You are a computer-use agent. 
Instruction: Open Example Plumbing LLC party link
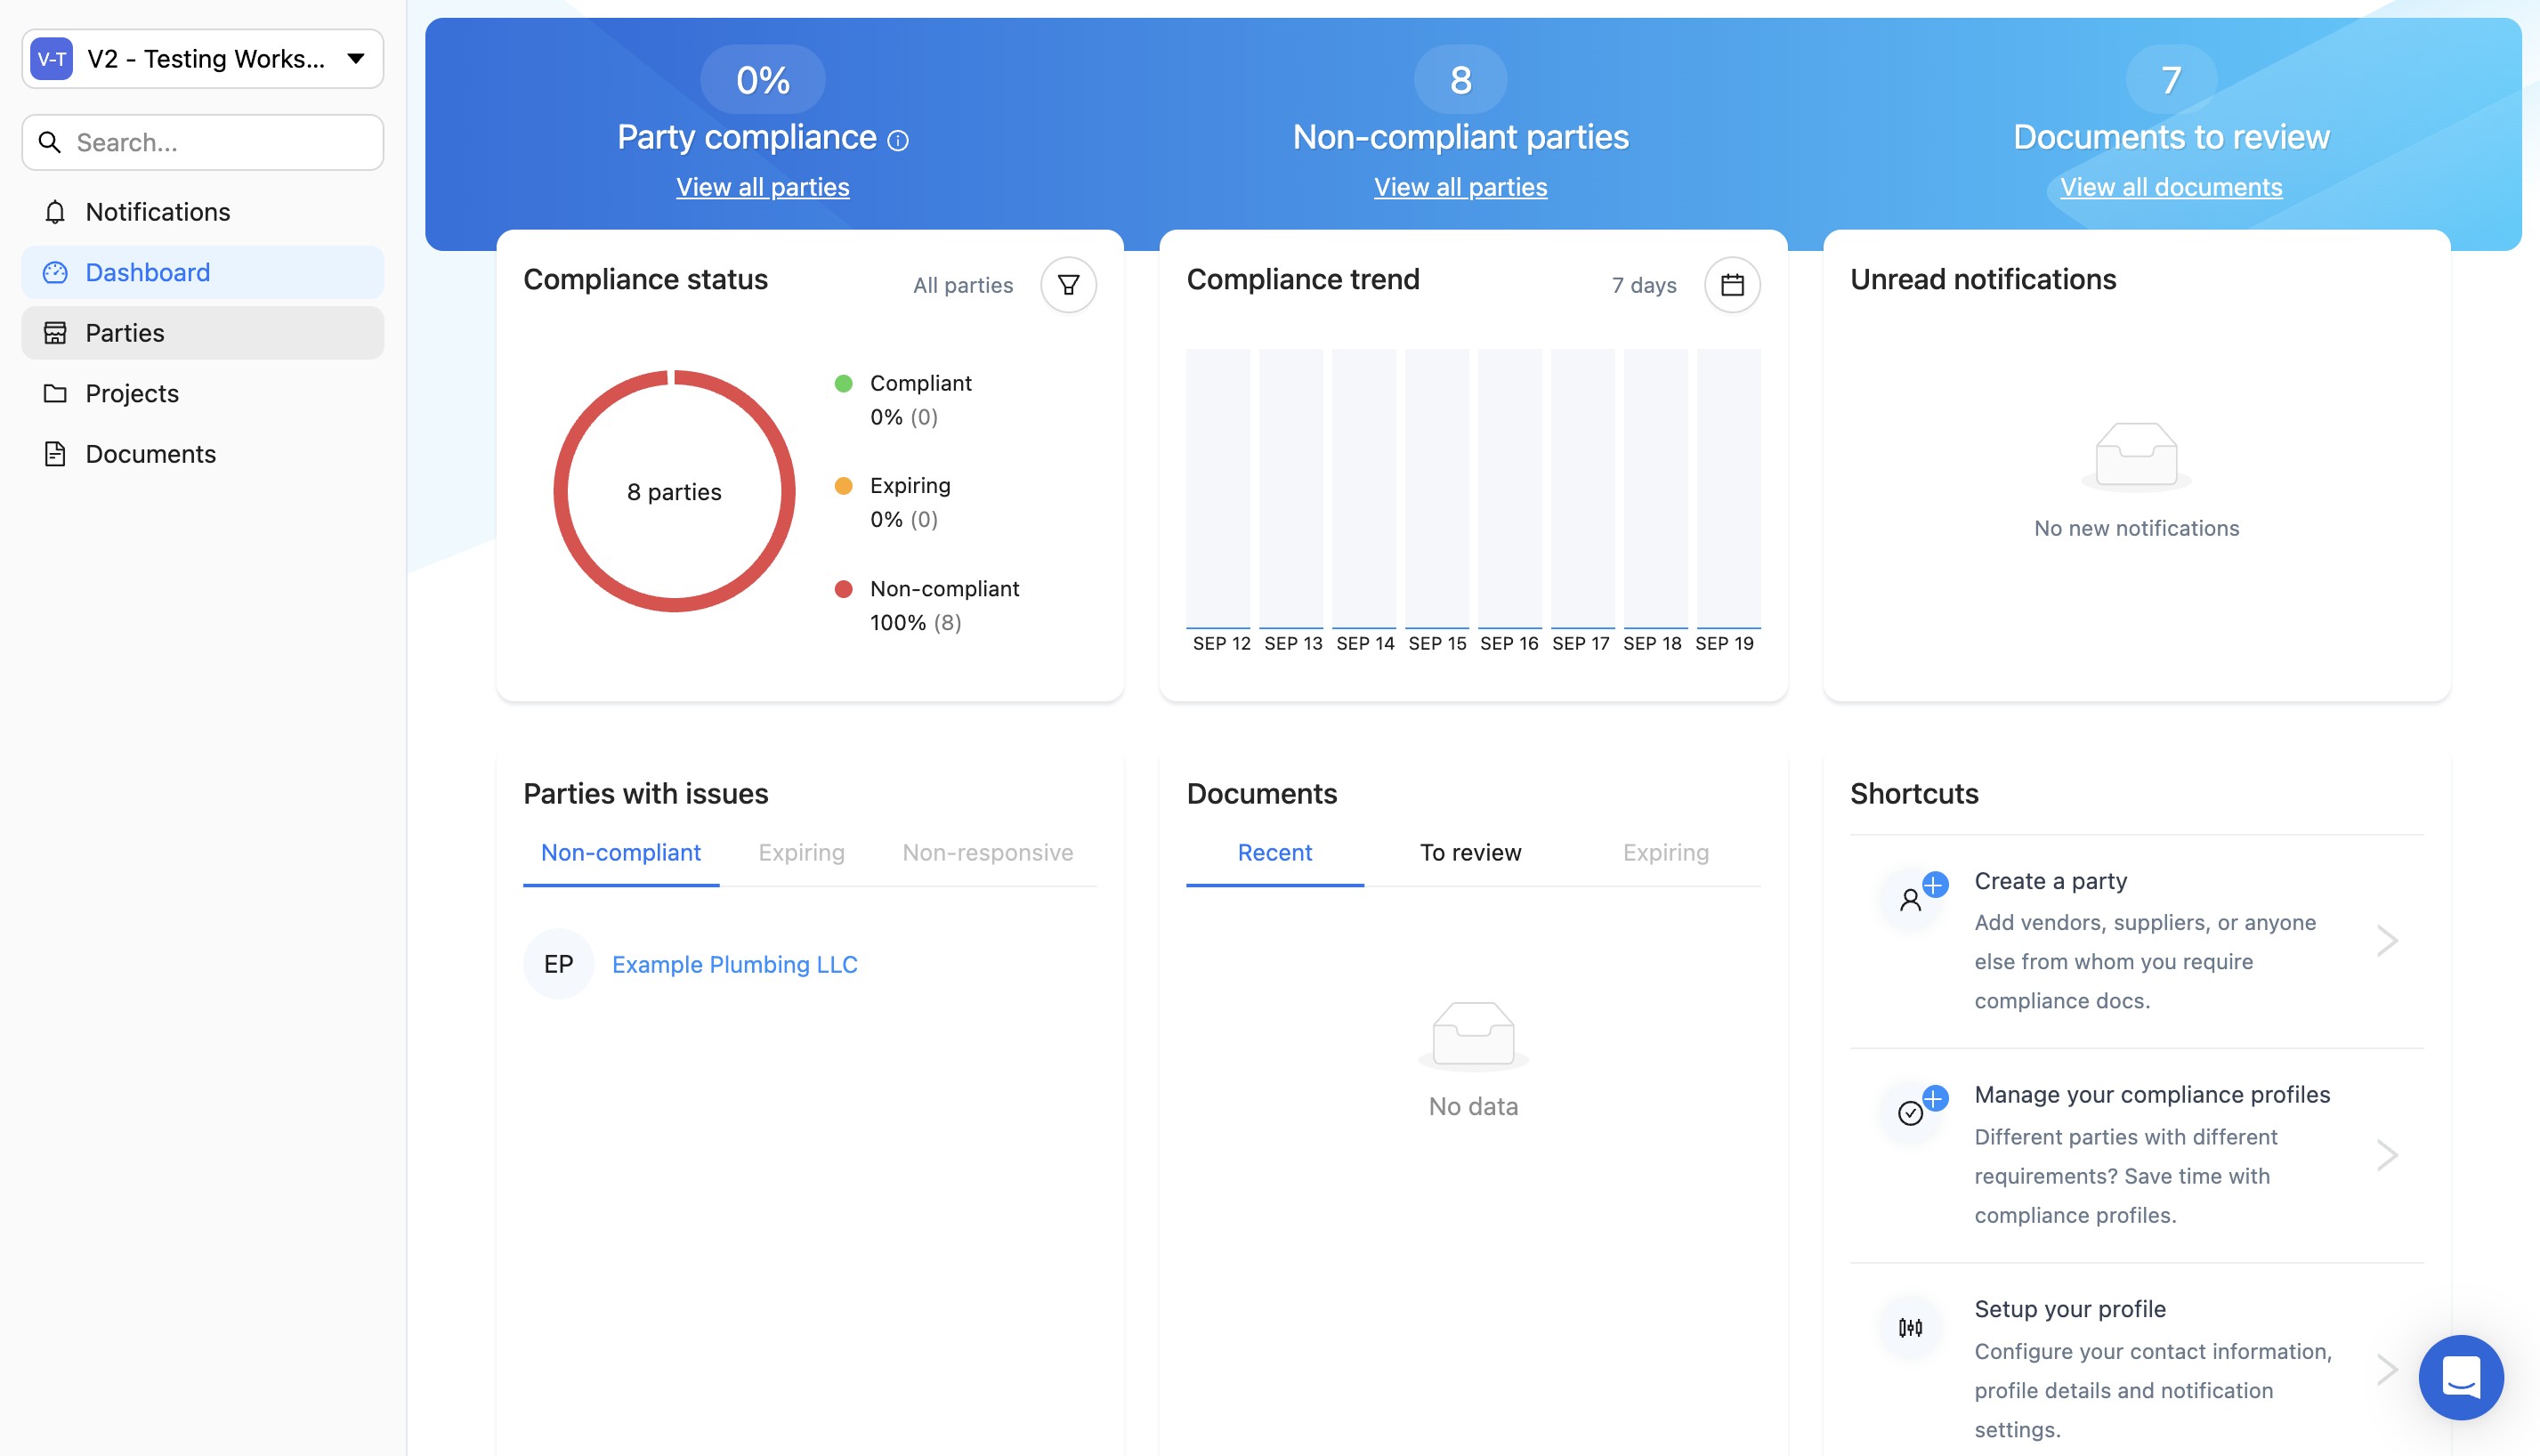pyautogui.click(x=734, y=964)
